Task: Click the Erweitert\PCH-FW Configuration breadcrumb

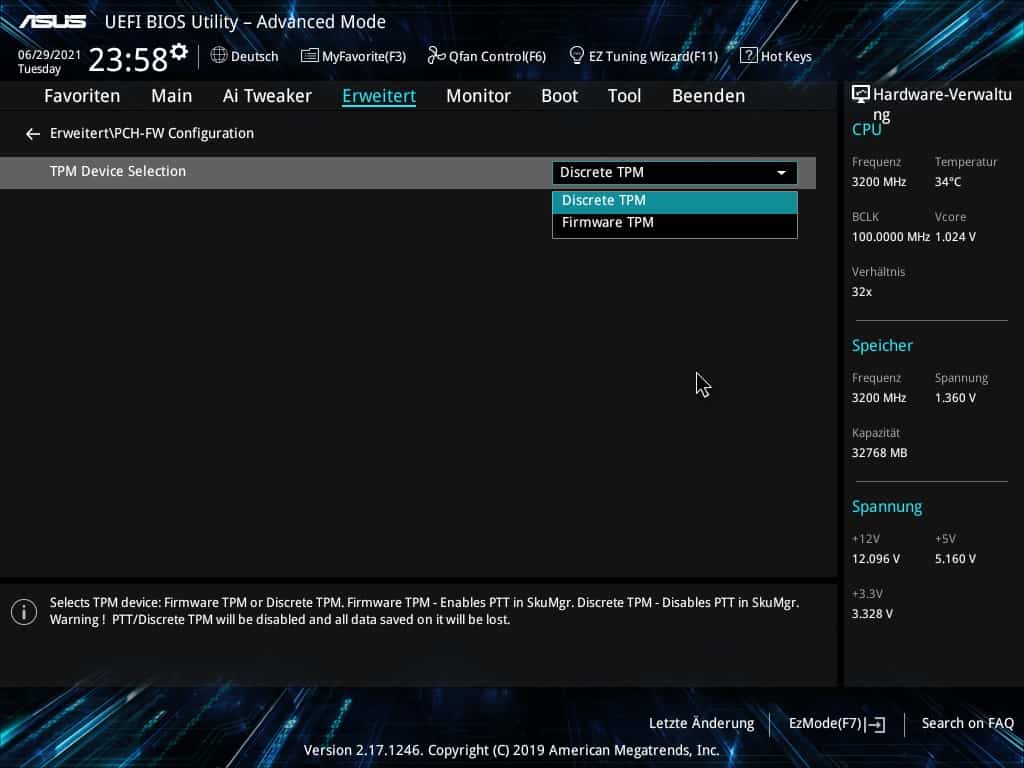Action: tap(152, 133)
